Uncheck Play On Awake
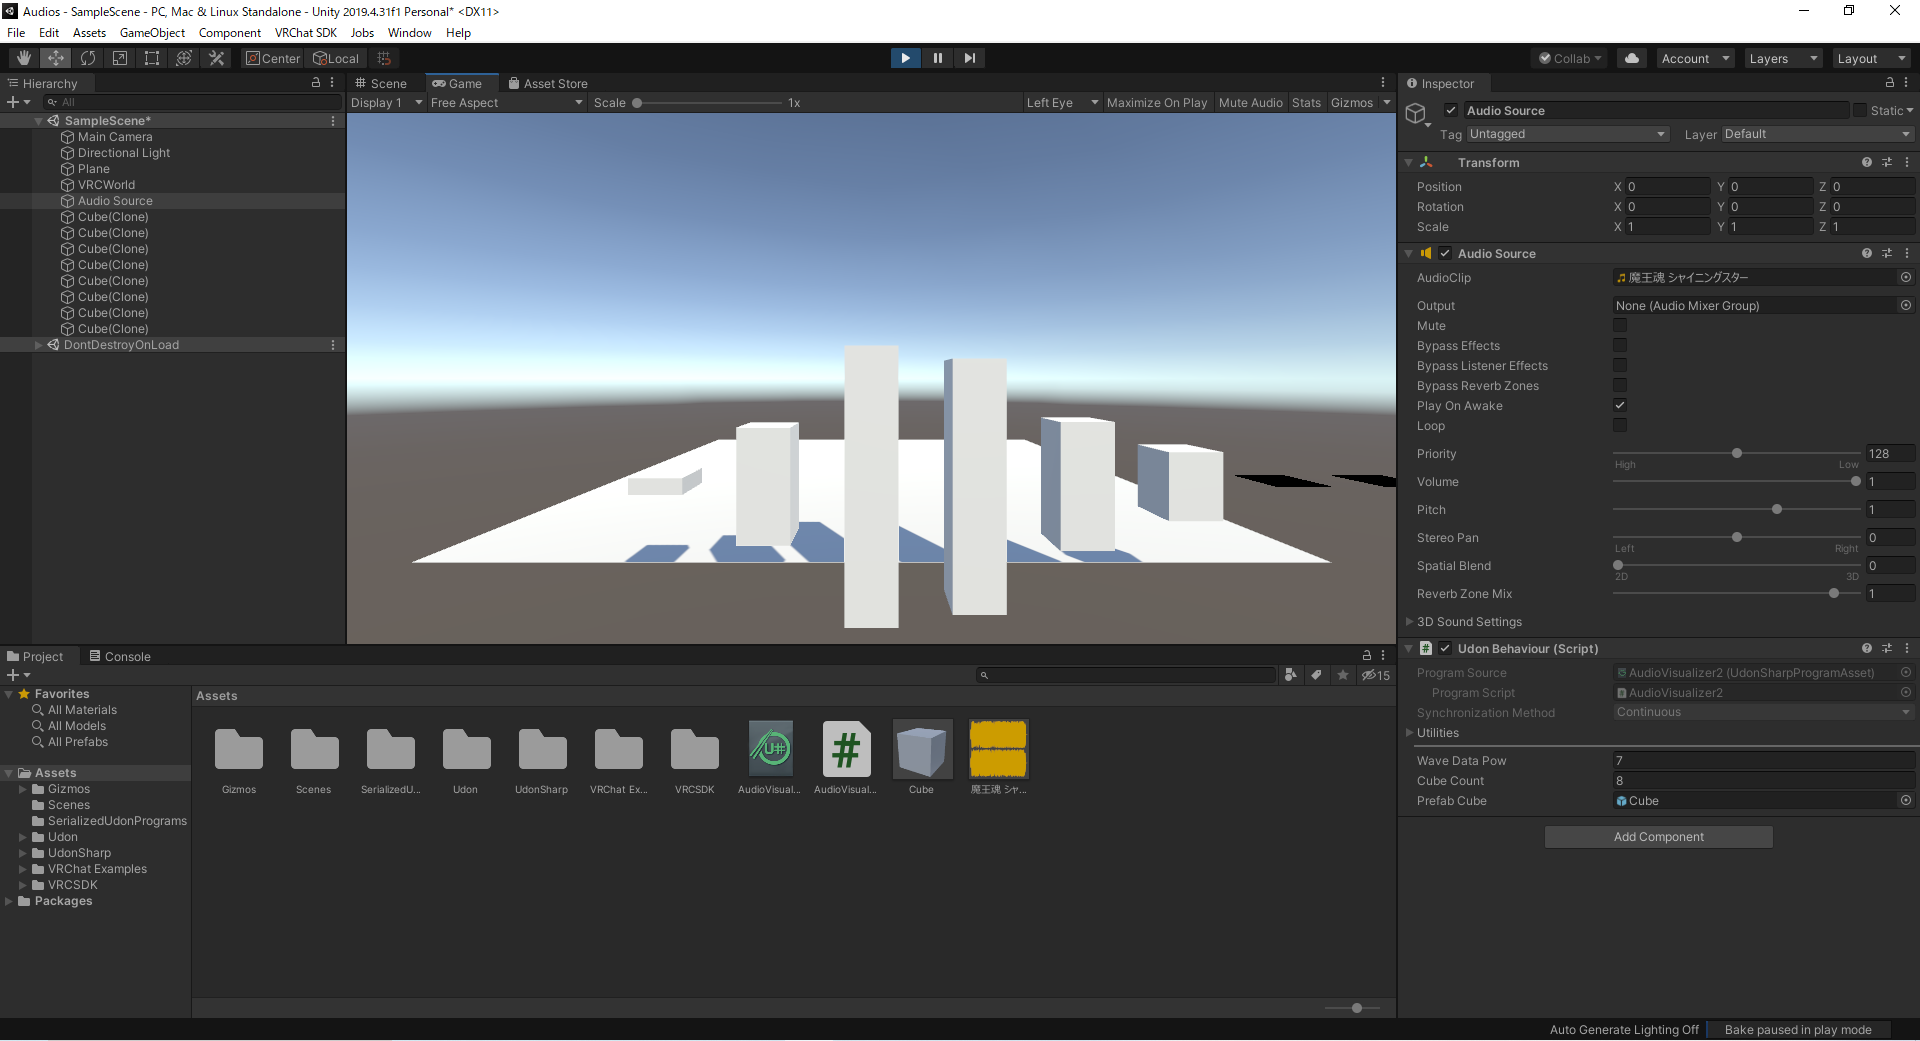Image resolution: width=1920 pixels, height=1041 pixels. coord(1620,406)
